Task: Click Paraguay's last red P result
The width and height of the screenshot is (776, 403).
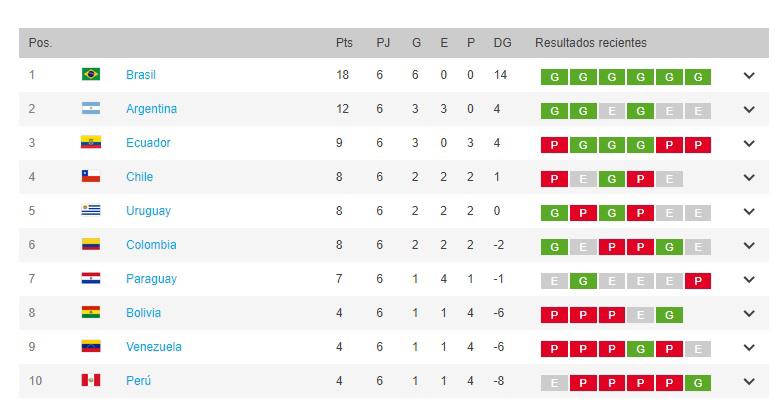Action: coord(698,281)
